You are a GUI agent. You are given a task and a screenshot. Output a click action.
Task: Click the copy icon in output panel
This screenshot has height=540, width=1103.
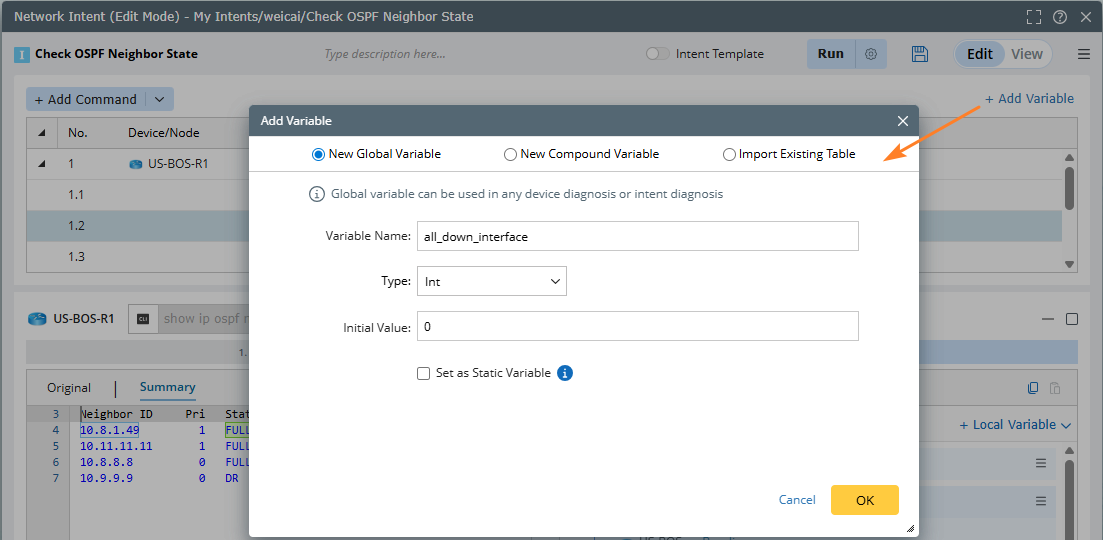(x=1034, y=388)
